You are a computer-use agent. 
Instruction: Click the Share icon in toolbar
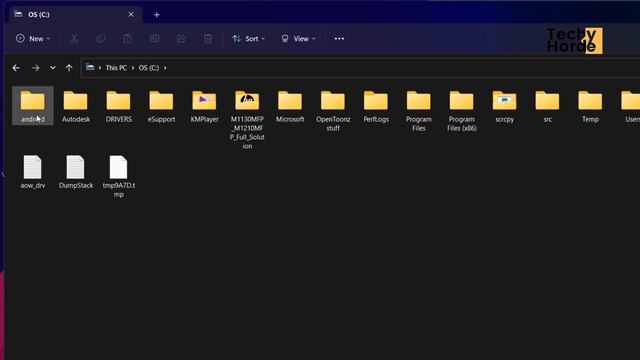181,39
